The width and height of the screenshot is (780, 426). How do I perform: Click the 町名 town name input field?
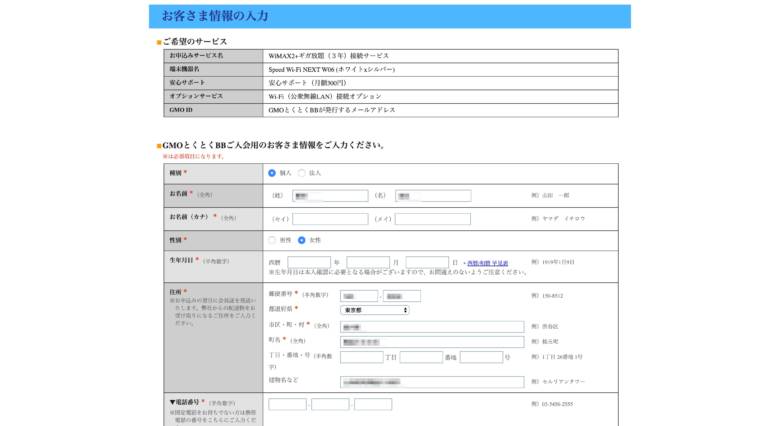tap(432, 342)
